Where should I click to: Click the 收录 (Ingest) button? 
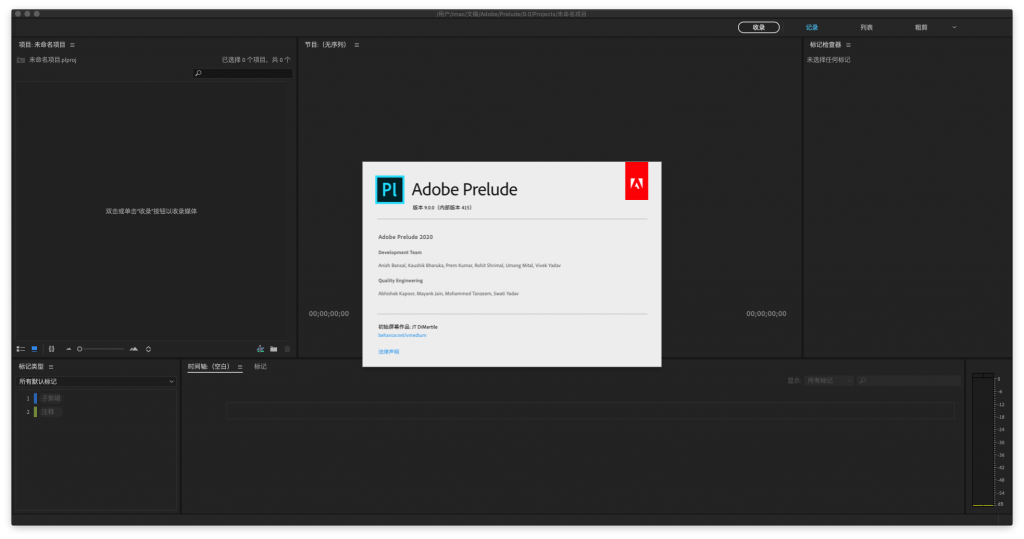tap(758, 27)
